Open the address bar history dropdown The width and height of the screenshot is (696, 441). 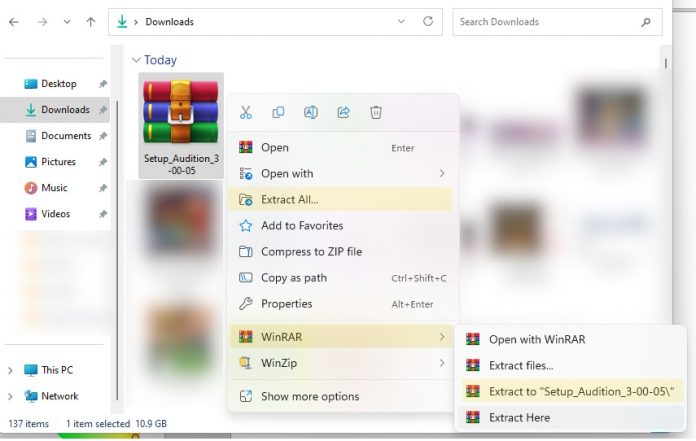401,21
